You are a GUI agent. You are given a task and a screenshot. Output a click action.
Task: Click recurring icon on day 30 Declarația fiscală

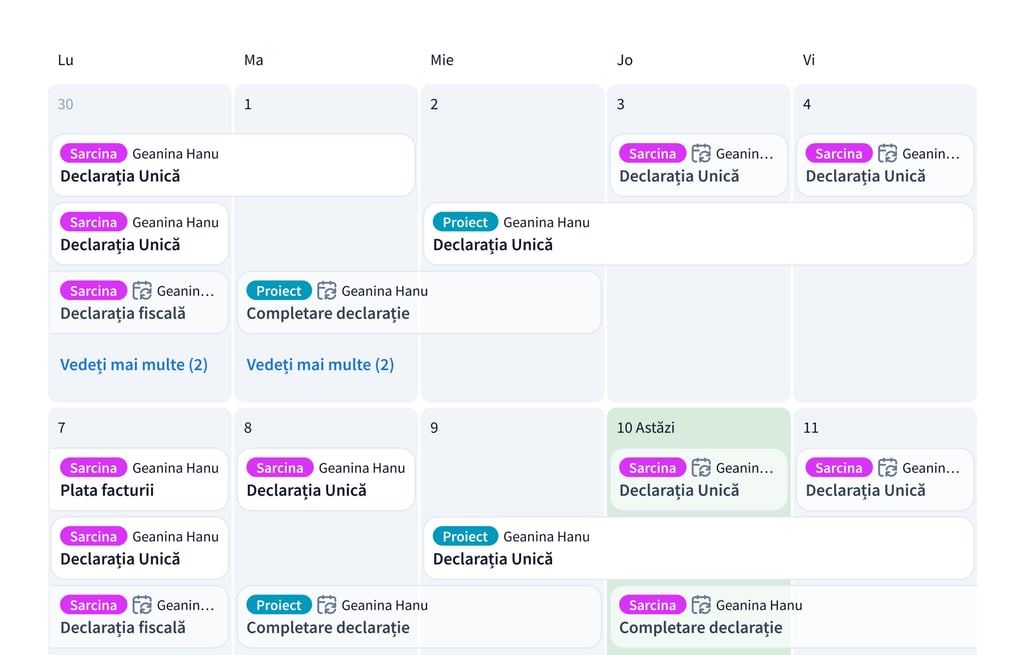tap(142, 291)
